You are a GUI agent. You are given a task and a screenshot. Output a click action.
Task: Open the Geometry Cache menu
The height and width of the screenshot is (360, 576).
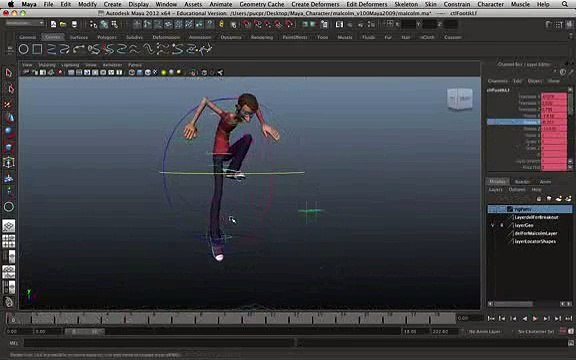262,4
